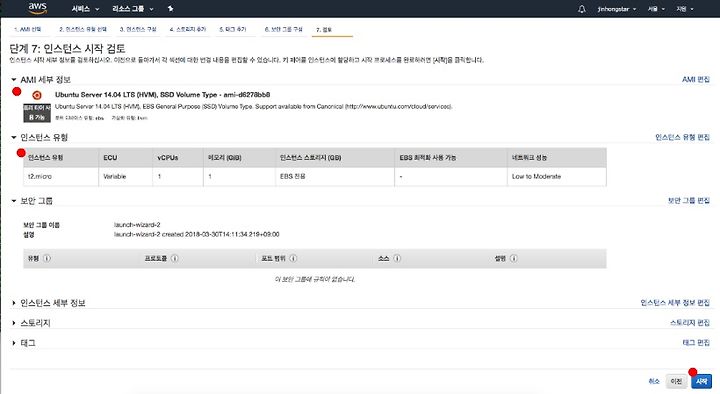The height and width of the screenshot is (394, 720).
Task: Expand the 태그 section
Action: click(x=14, y=343)
